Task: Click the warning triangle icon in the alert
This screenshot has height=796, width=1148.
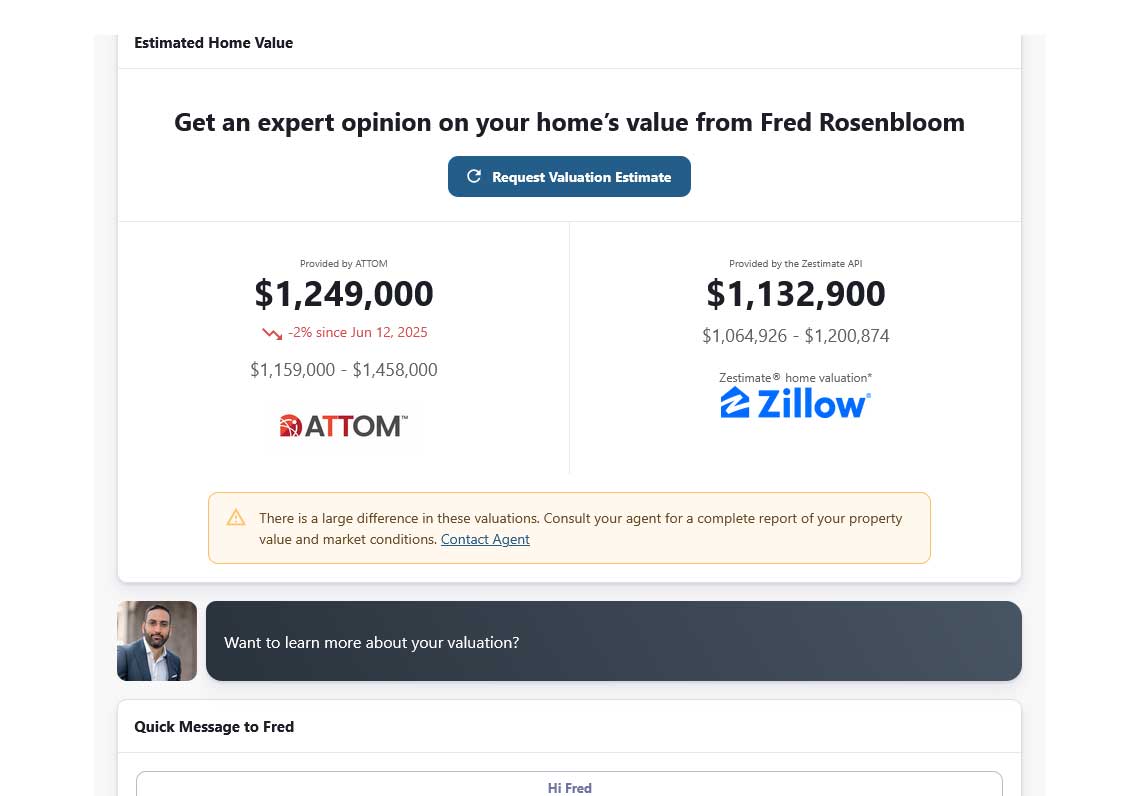Action: coord(236,518)
